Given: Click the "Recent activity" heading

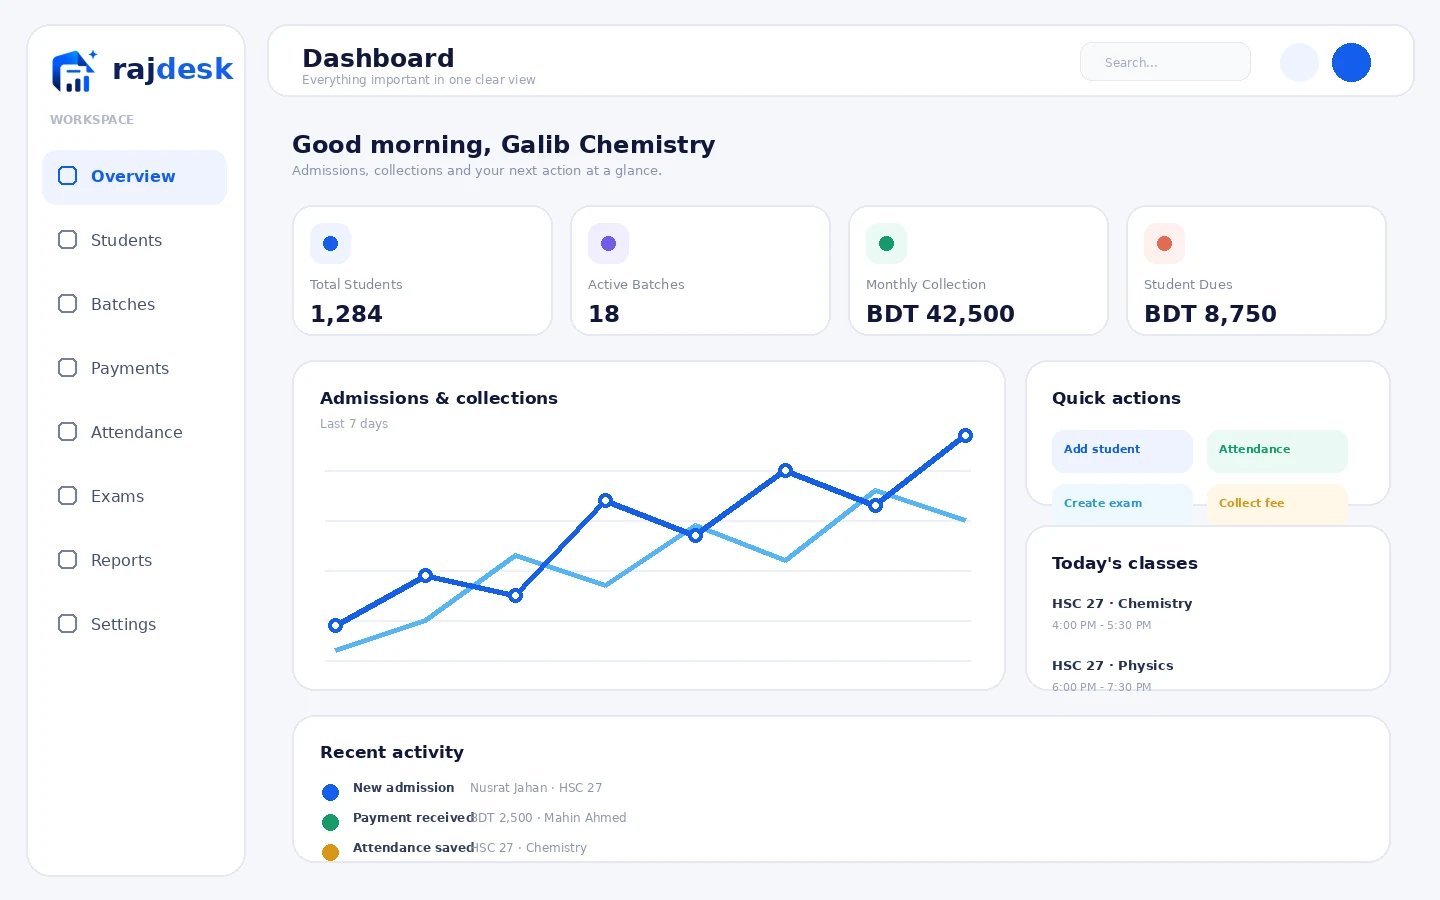Looking at the screenshot, I should [392, 752].
